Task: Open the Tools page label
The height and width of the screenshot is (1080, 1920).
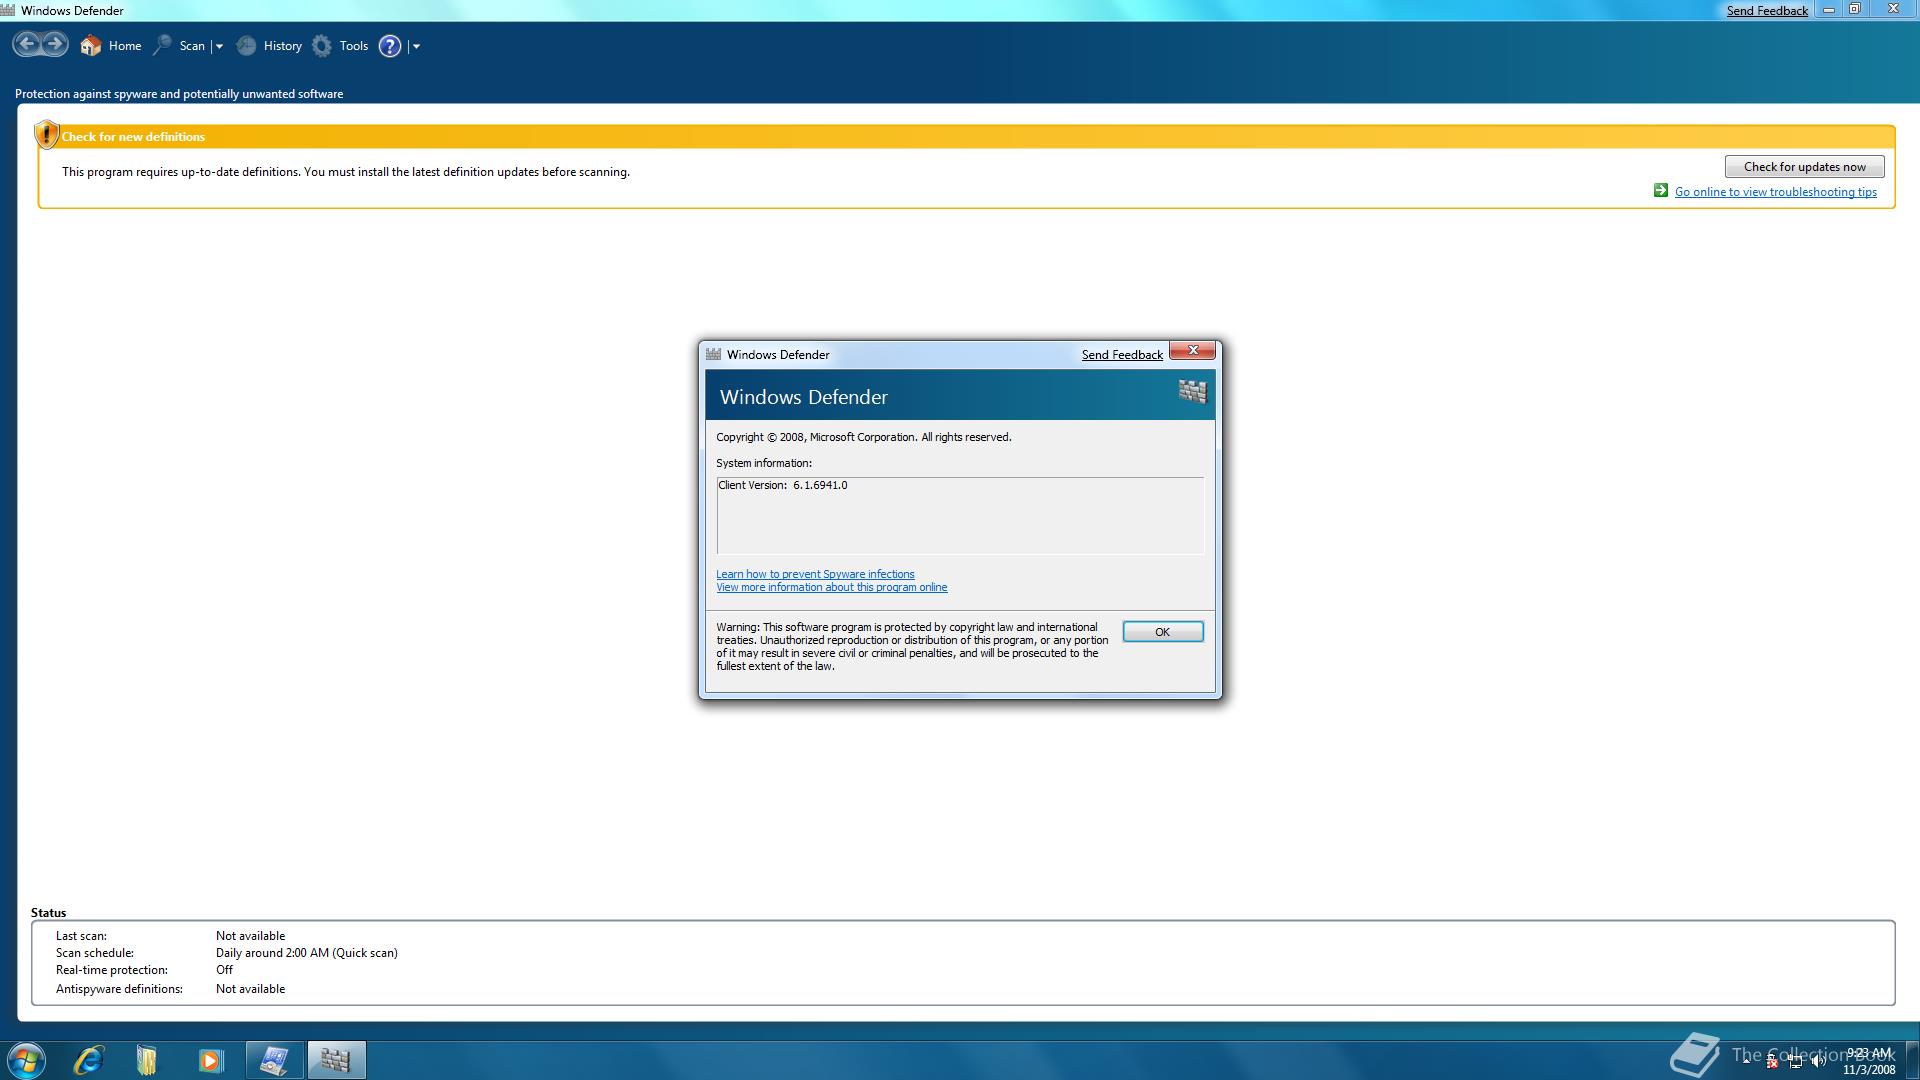Action: (x=354, y=46)
